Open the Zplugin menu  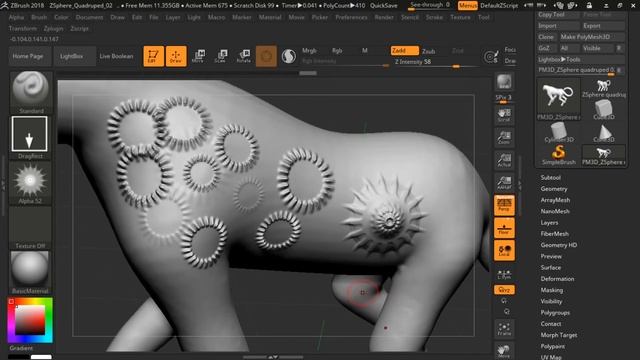point(53,29)
